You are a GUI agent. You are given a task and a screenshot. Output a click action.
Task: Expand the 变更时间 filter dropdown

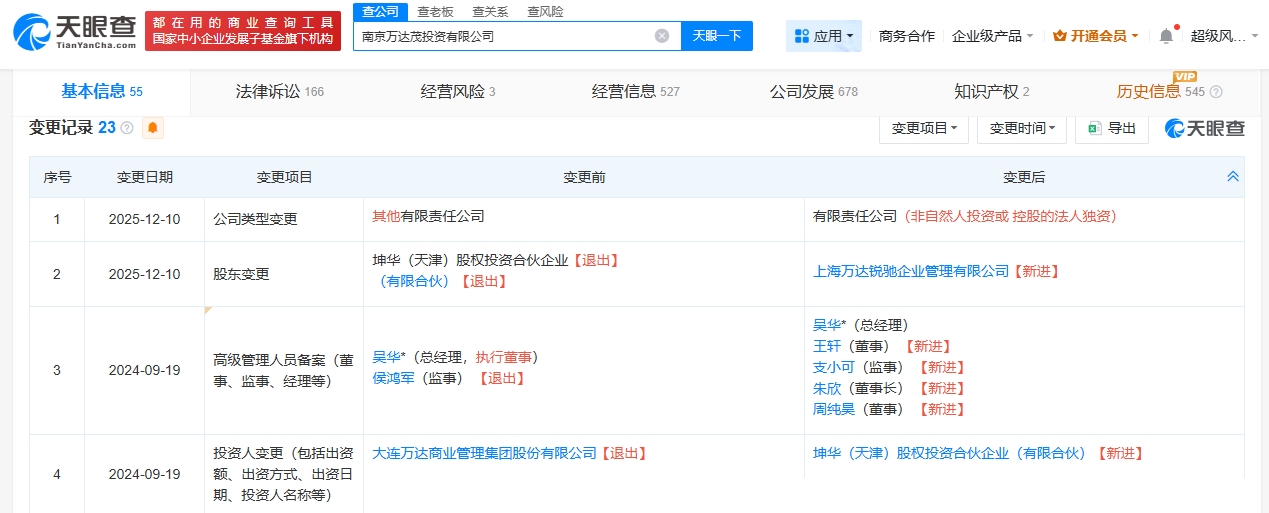(x=1022, y=128)
